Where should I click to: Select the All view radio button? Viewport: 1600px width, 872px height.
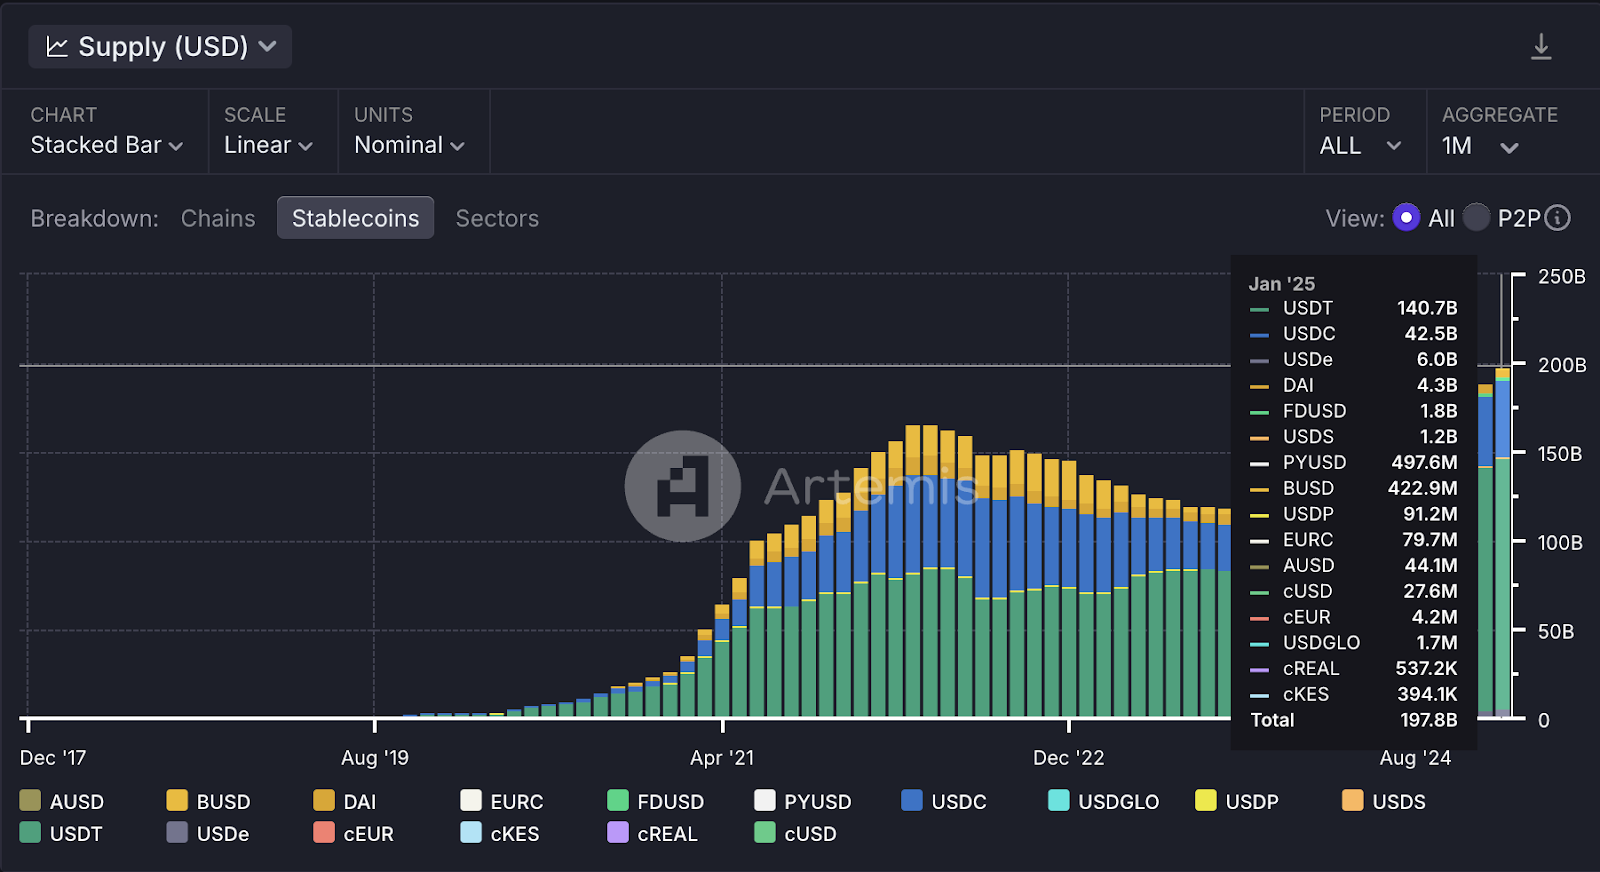click(1406, 218)
